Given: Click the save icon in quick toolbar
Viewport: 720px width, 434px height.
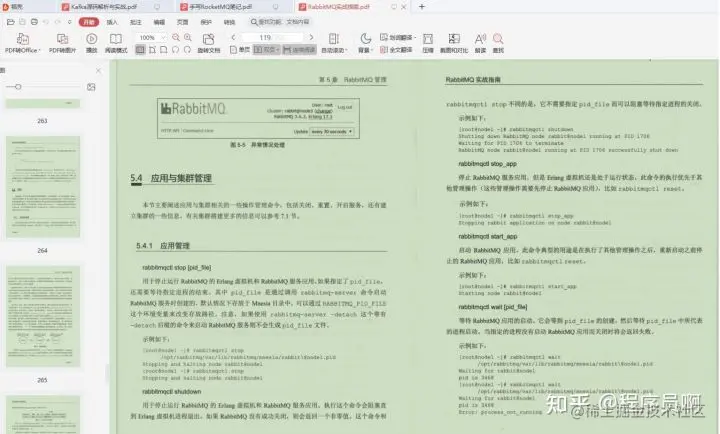Looking at the screenshot, I should click(x=22, y=22).
